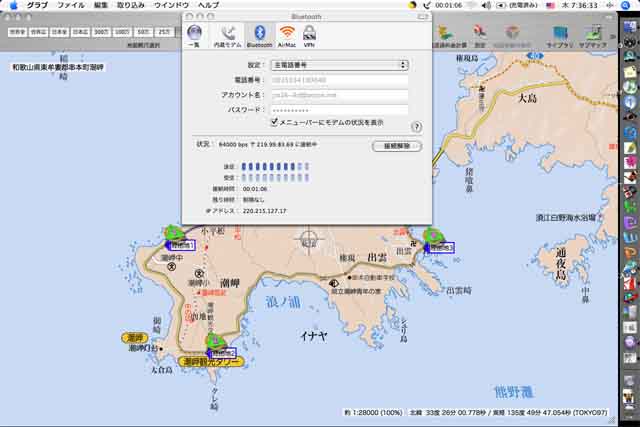This screenshot has width=640, height=427.
Task: Select the 25万 map scale button
Action: (x=164, y=32)
